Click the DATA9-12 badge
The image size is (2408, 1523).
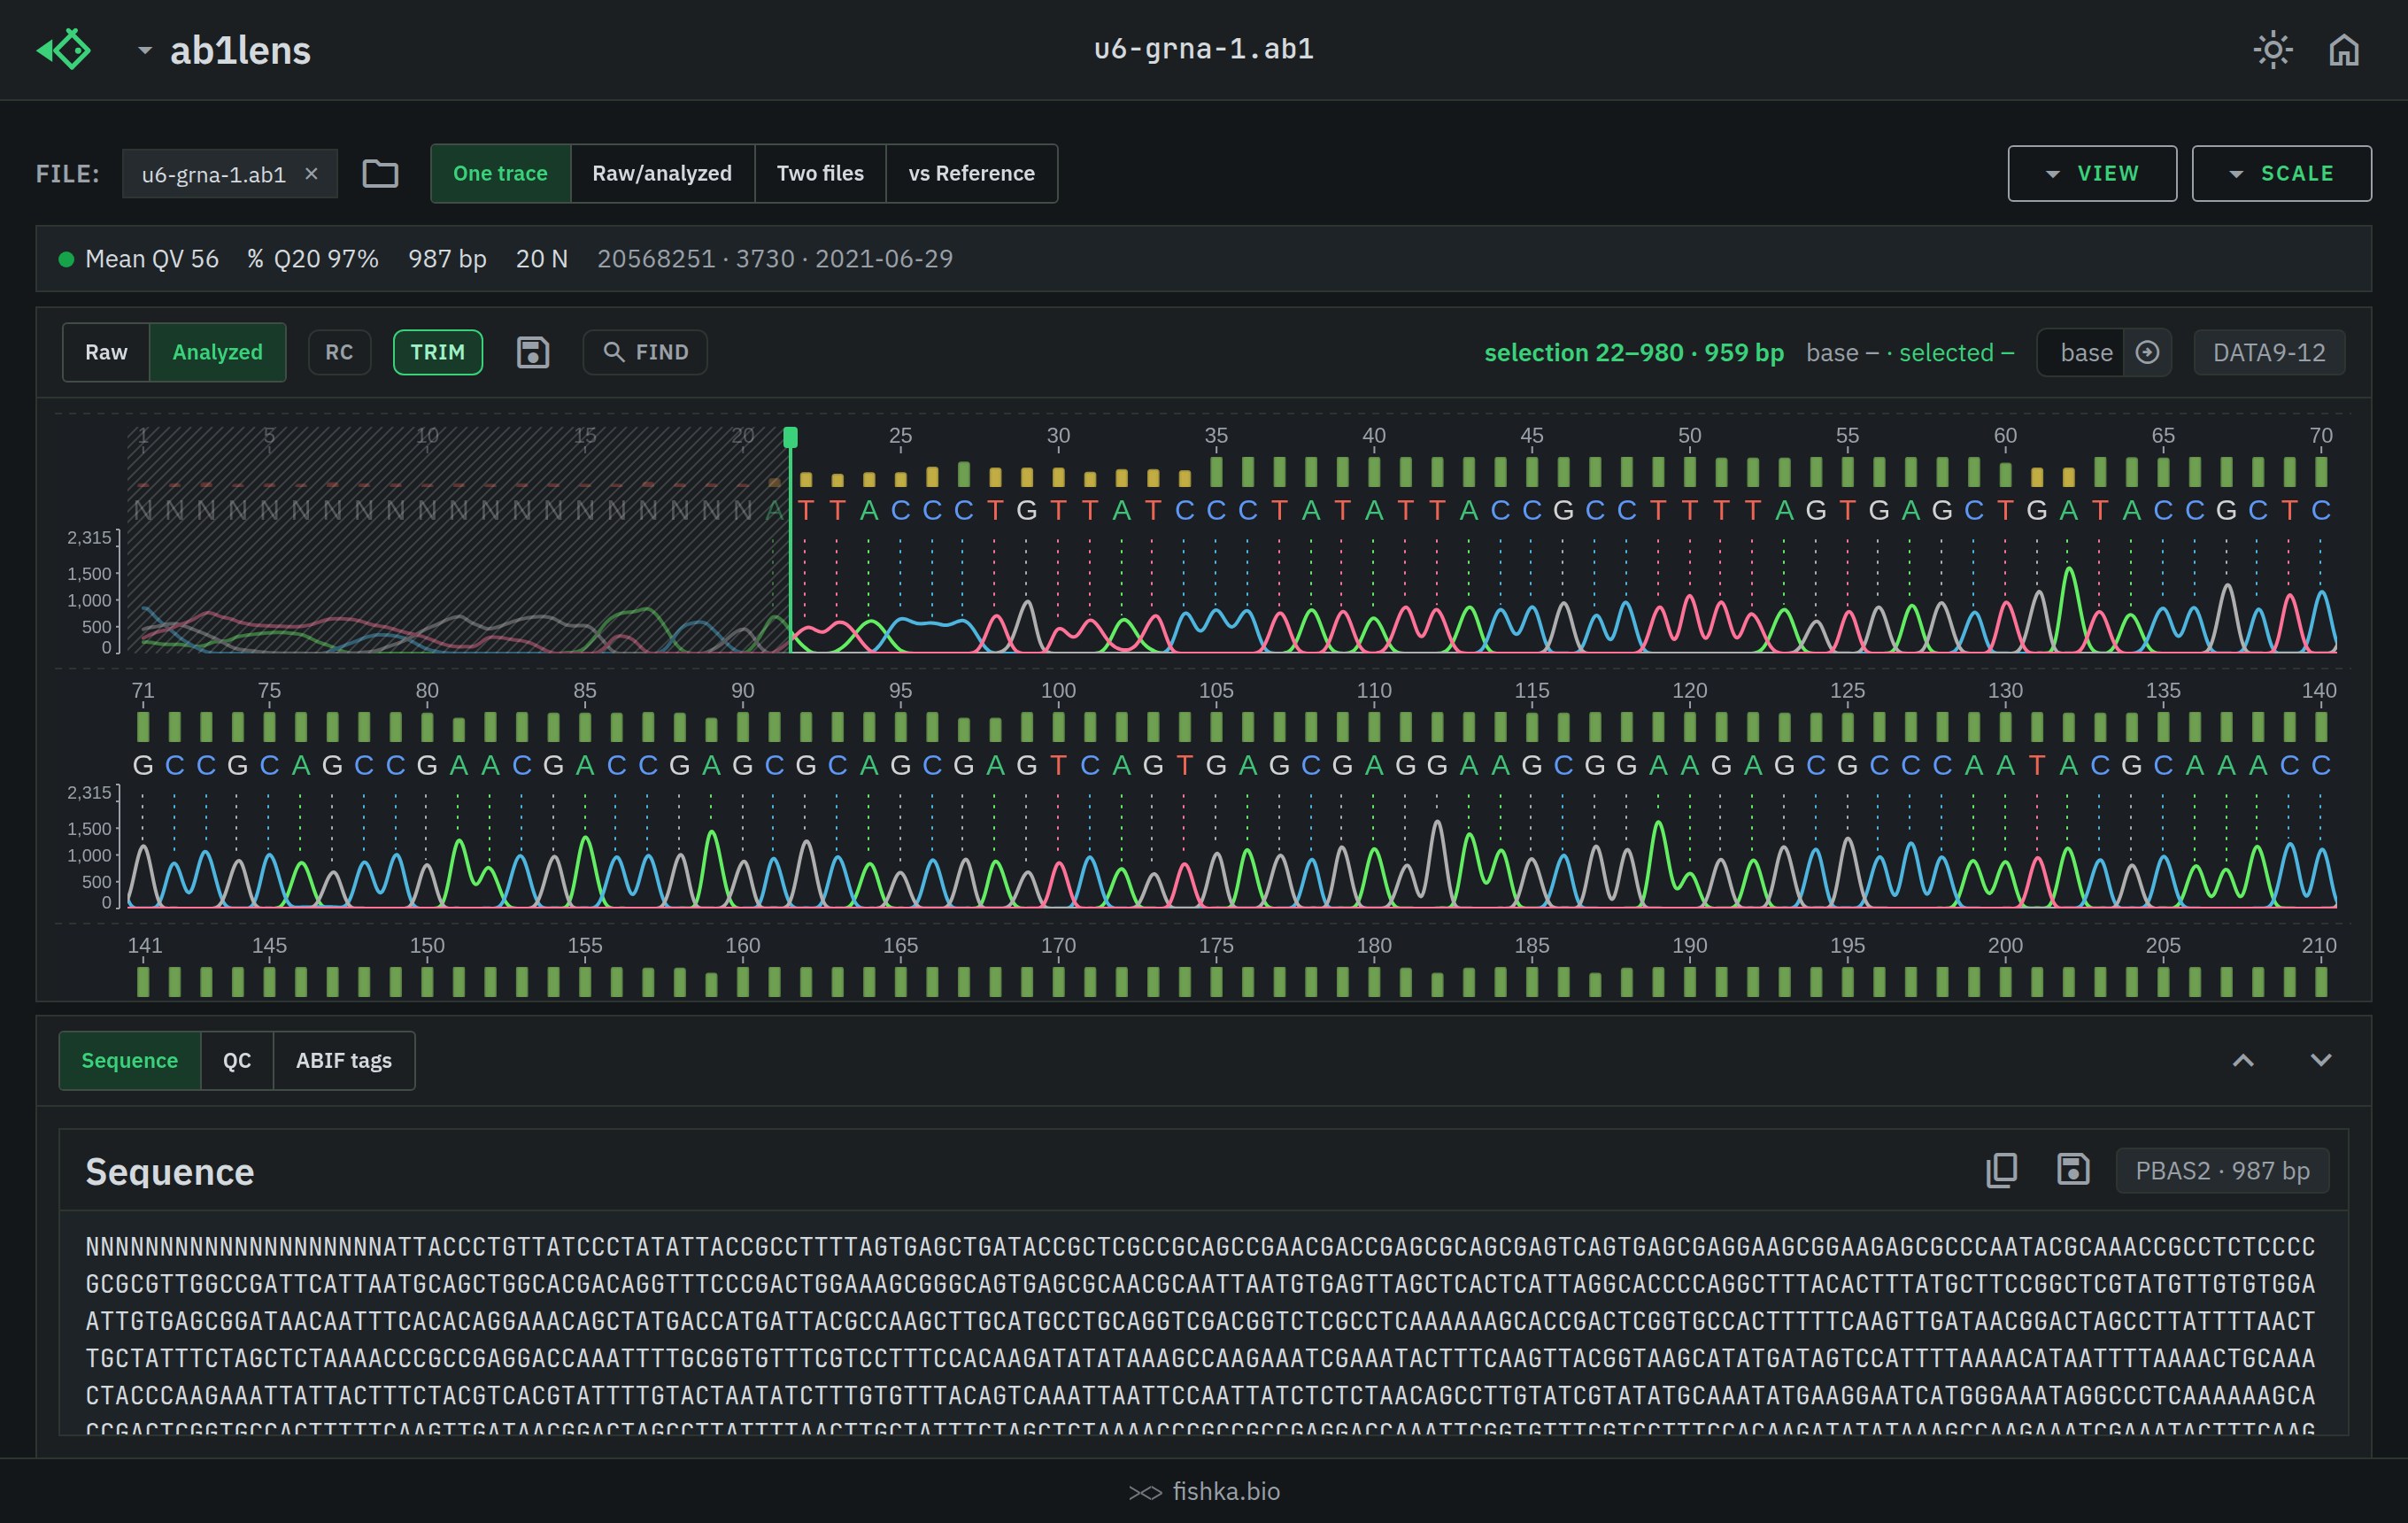(x=2269, y=352)
